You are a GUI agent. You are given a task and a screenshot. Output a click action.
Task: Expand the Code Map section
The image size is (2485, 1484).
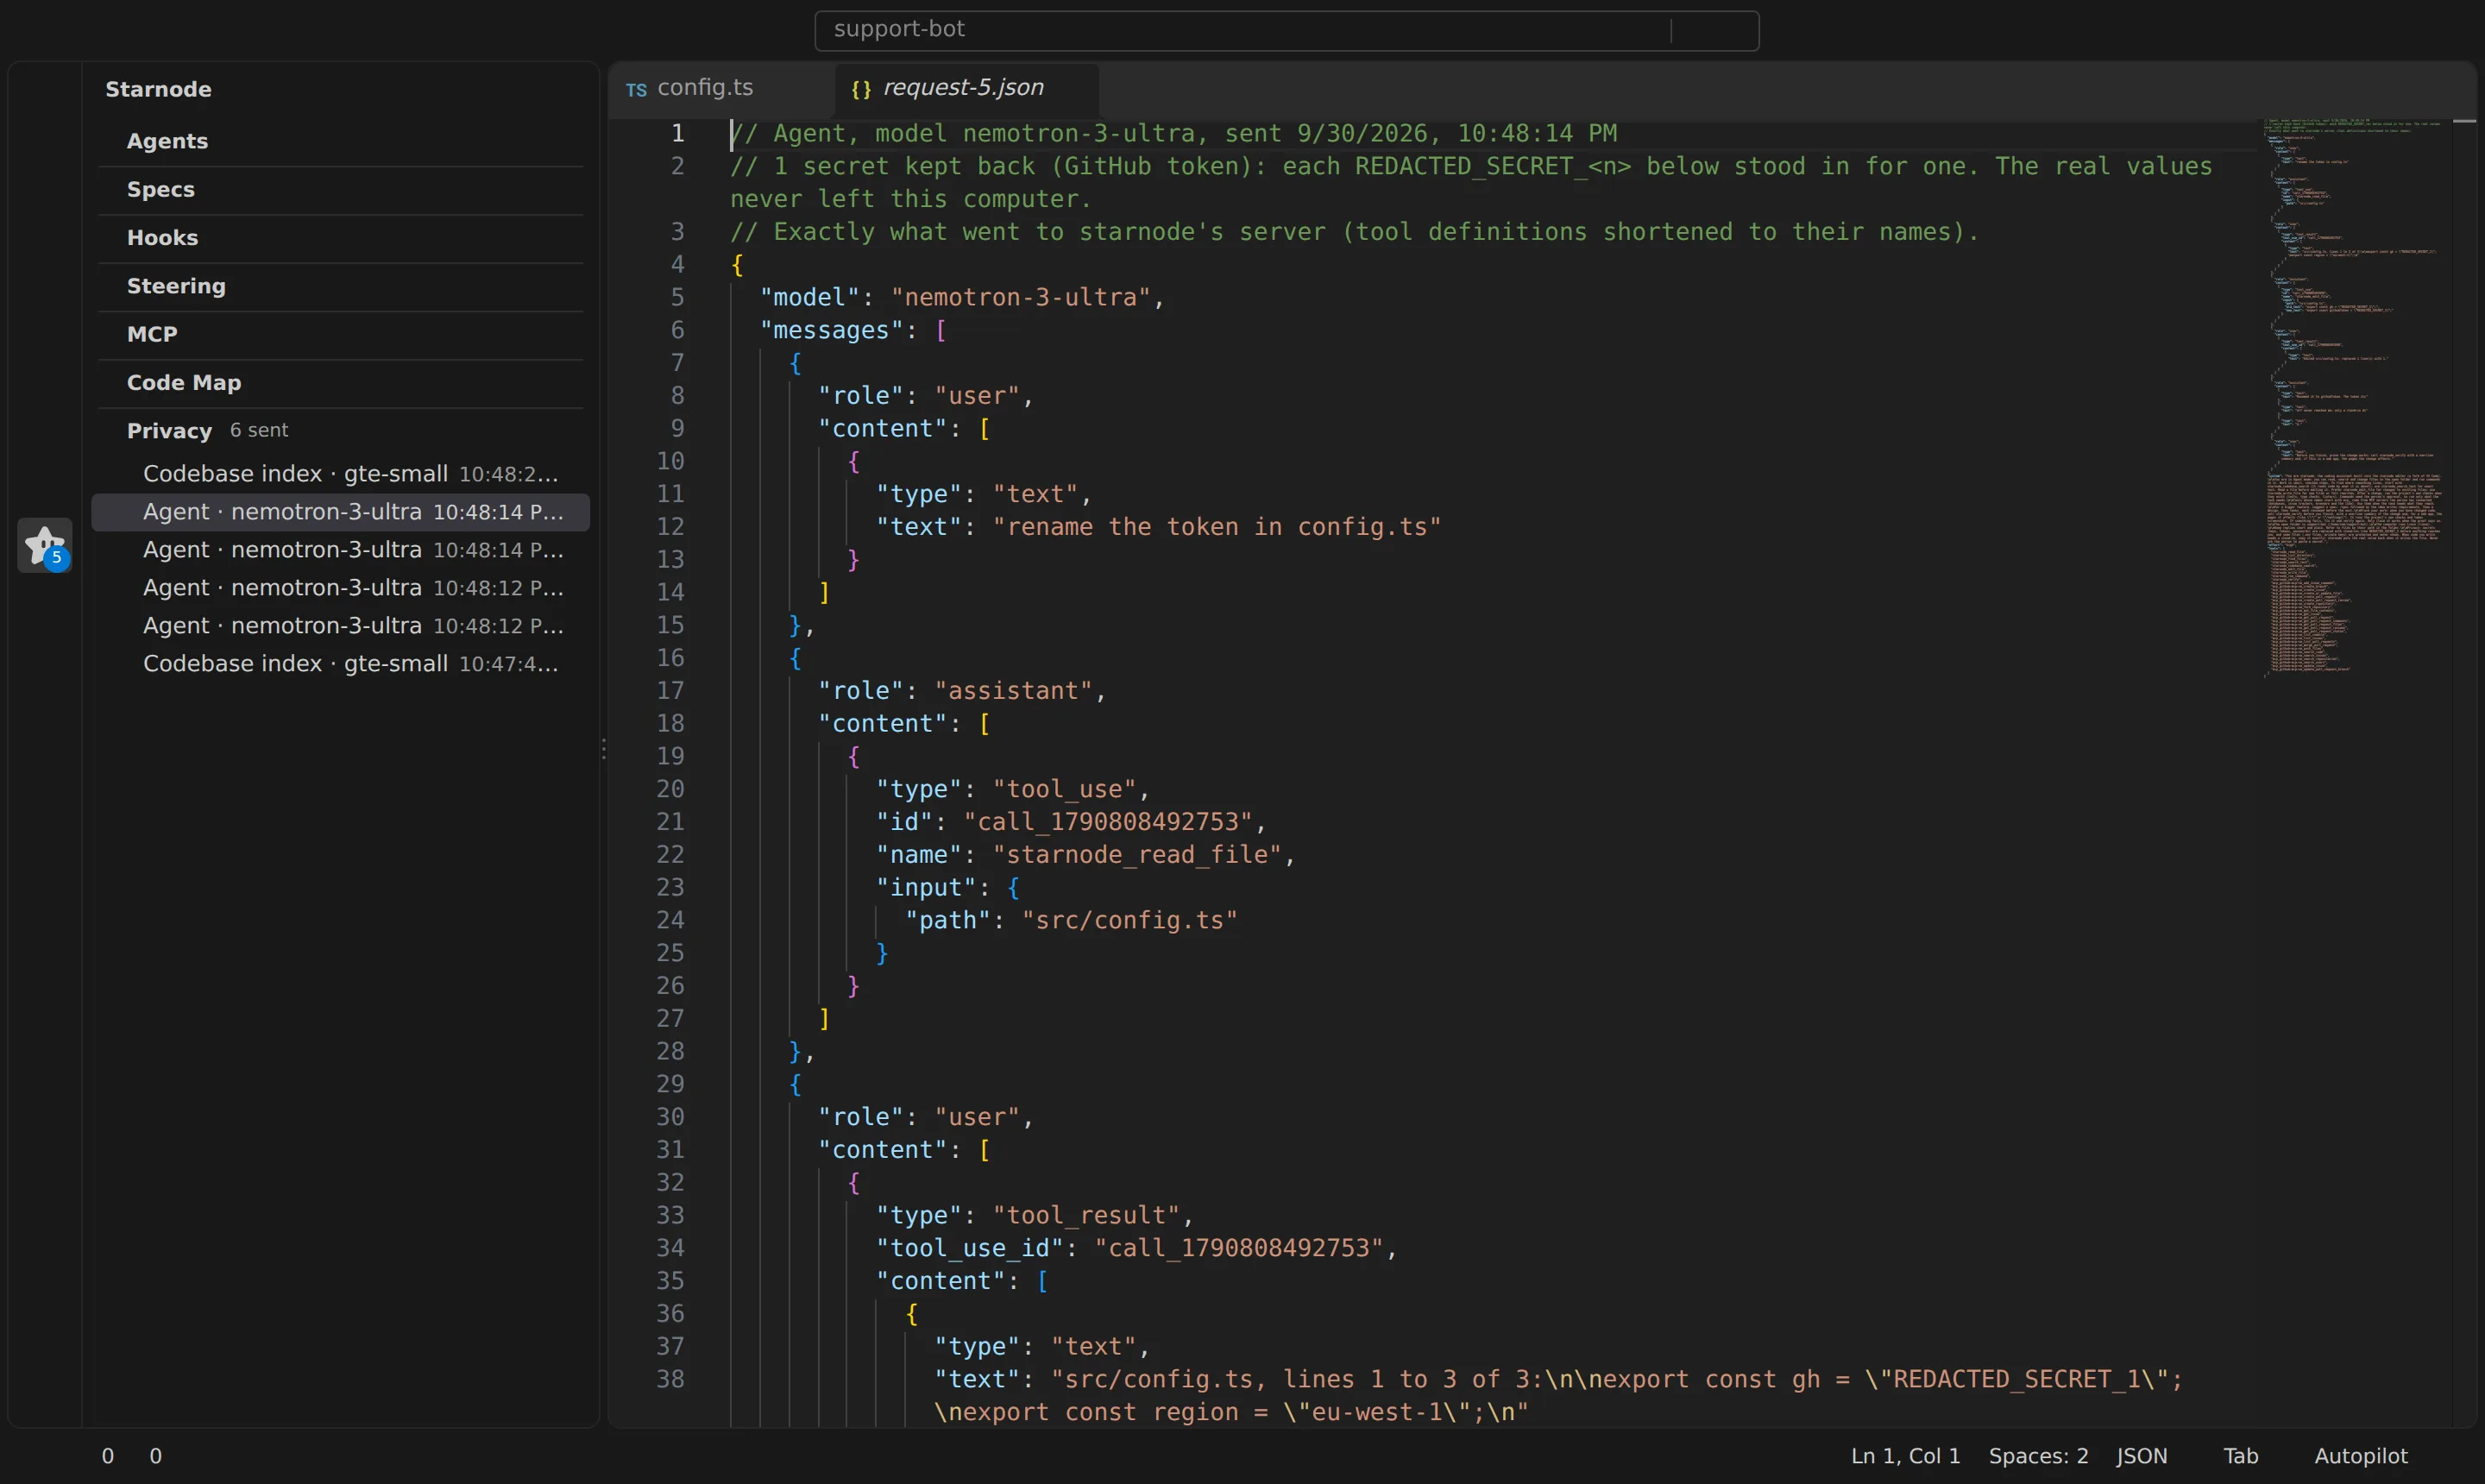[340, 383]
